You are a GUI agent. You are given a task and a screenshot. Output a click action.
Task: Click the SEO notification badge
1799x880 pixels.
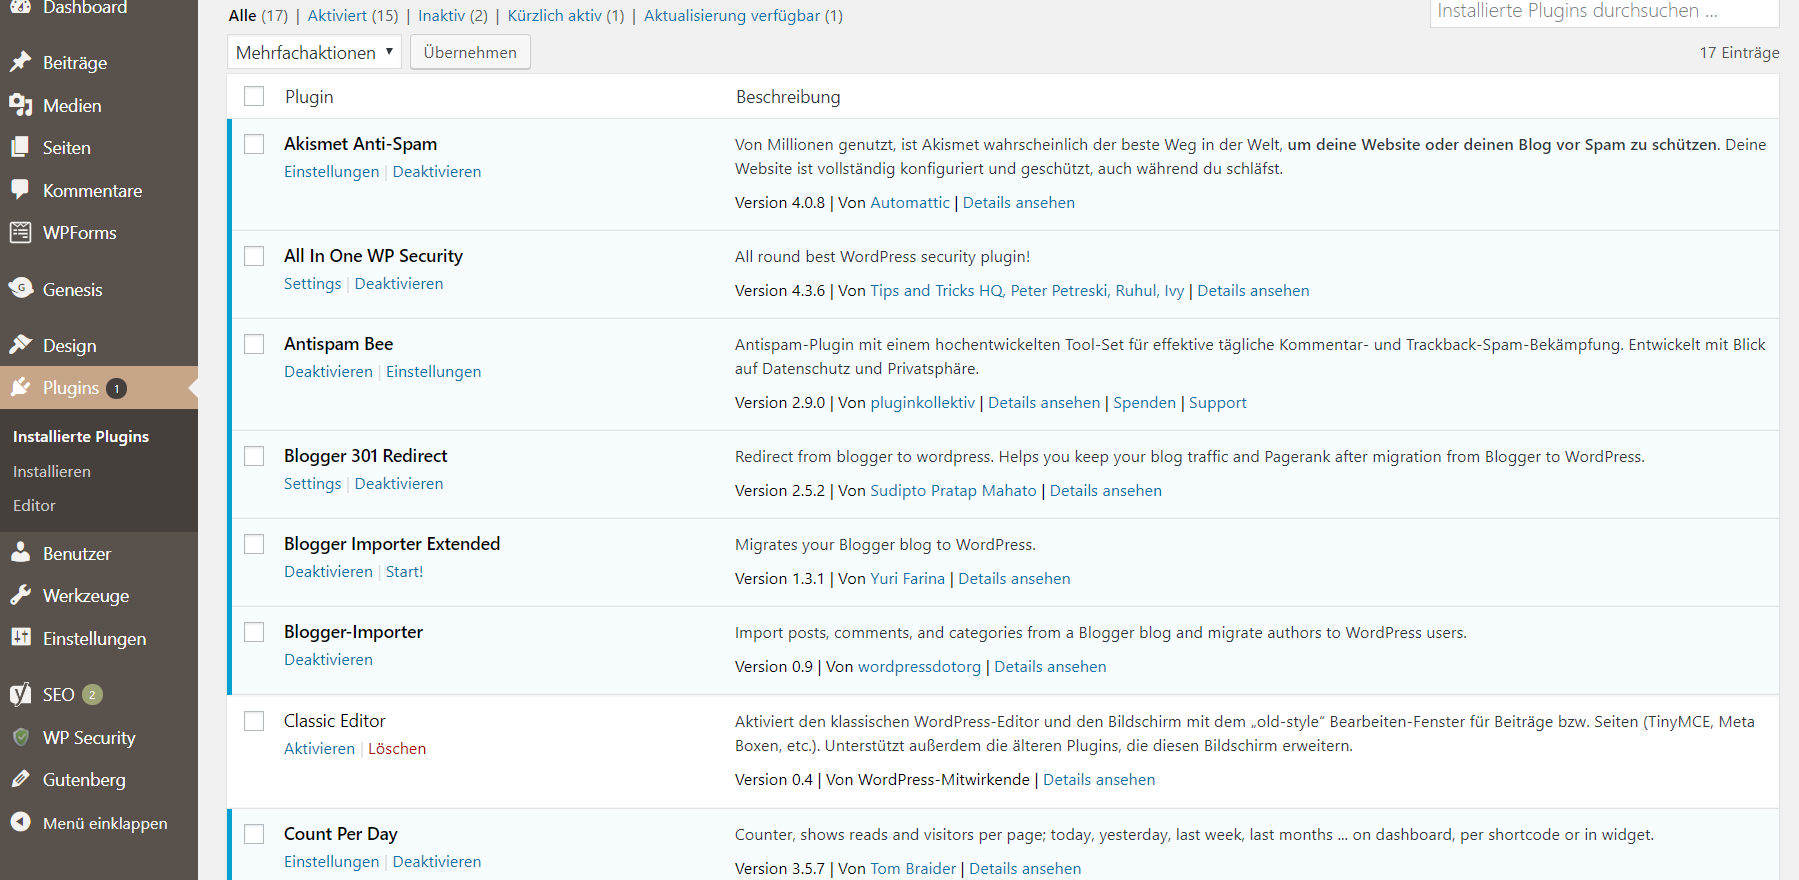point(92,694)
